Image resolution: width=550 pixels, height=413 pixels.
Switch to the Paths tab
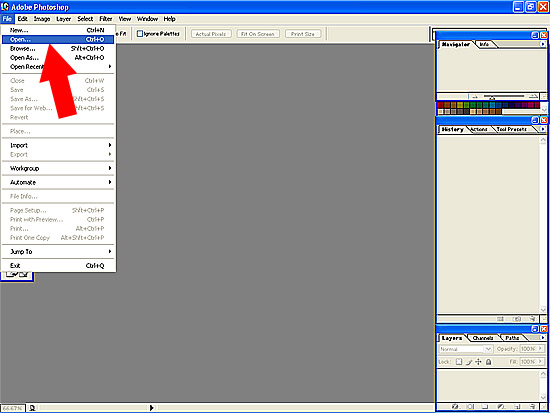point(512,338)
